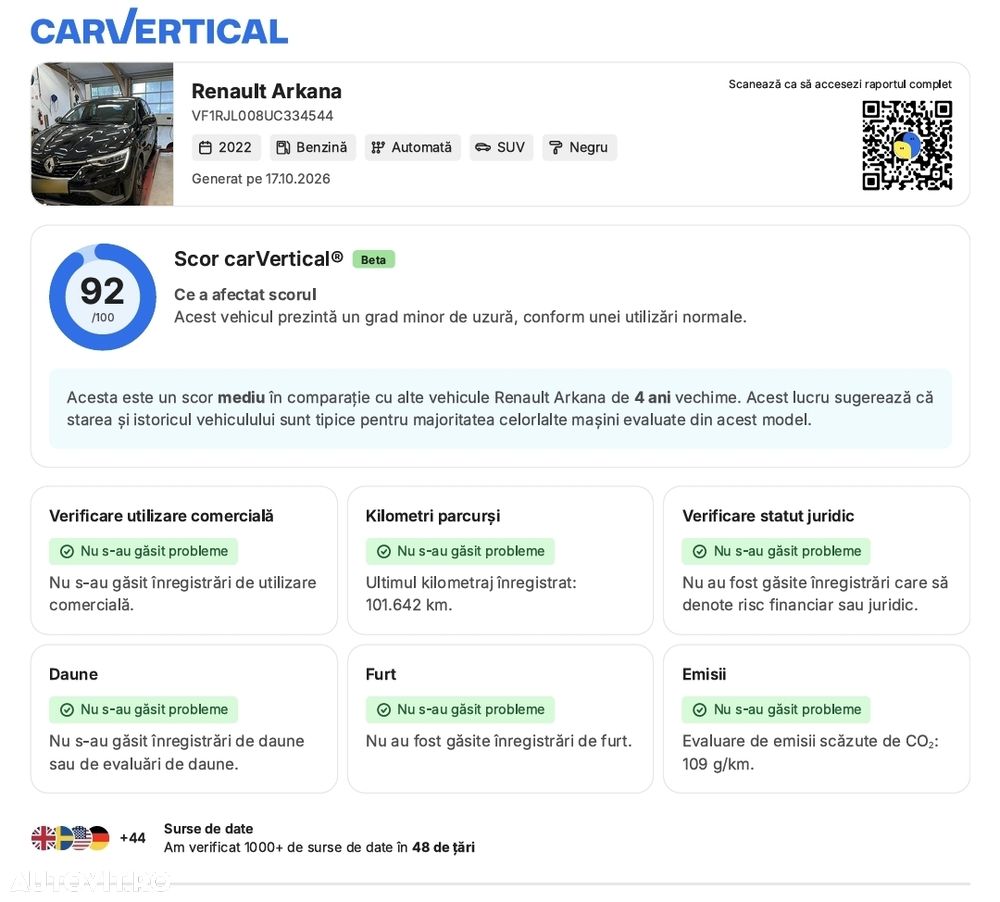Image resolution: width=1000 pixels, height=902 pixels.
Task: Click the Emisii card heading
Action: tap(704, 674)
